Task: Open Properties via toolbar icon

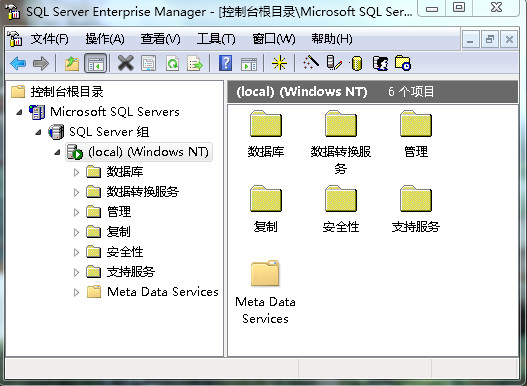Action: [x=149, y=63]
